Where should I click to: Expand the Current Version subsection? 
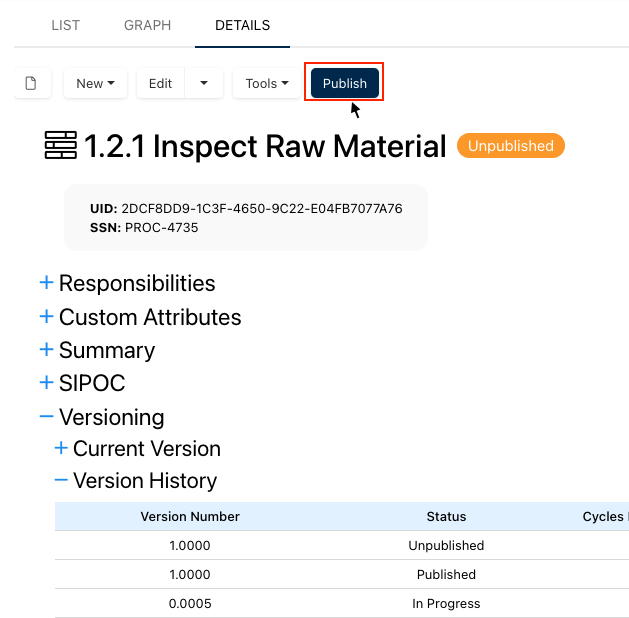coord(61,448)
